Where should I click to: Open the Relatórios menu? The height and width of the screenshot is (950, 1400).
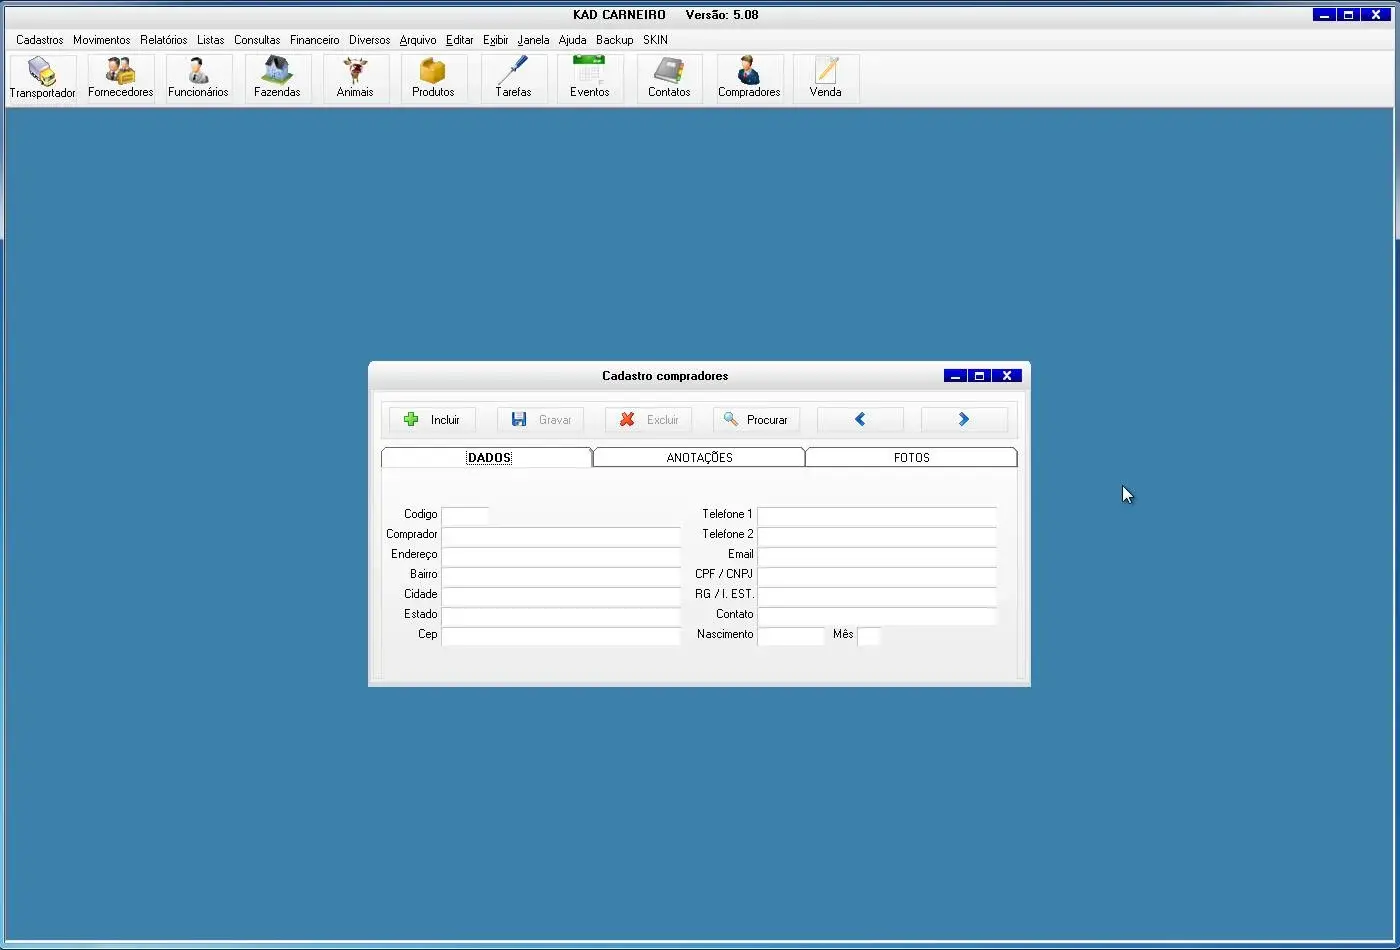[163, 40]
